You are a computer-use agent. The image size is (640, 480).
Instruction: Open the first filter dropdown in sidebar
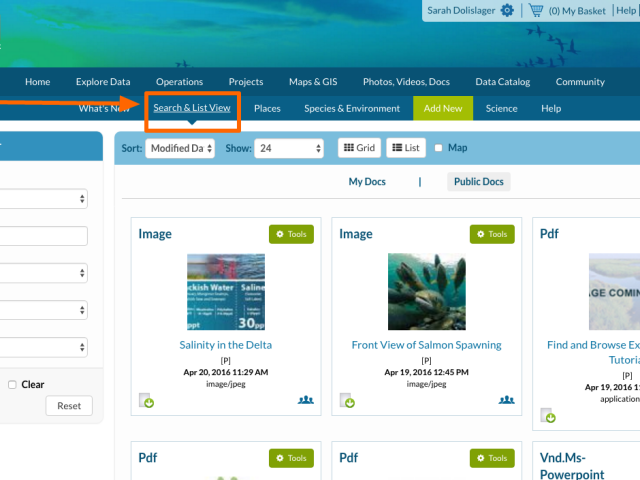[44, 199]
